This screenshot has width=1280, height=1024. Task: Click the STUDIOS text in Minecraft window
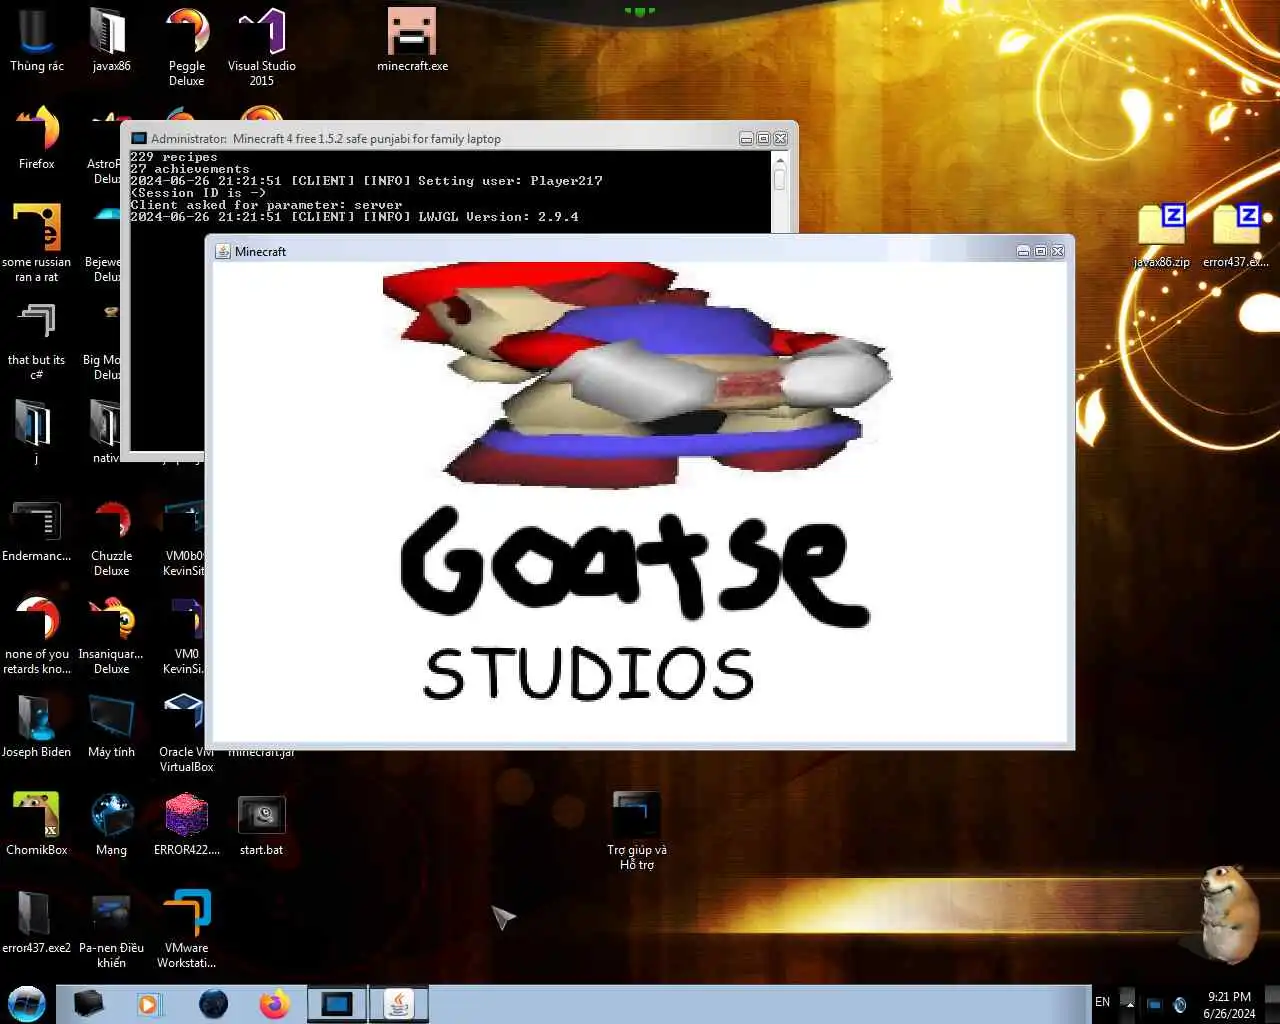tap(589, 674)
